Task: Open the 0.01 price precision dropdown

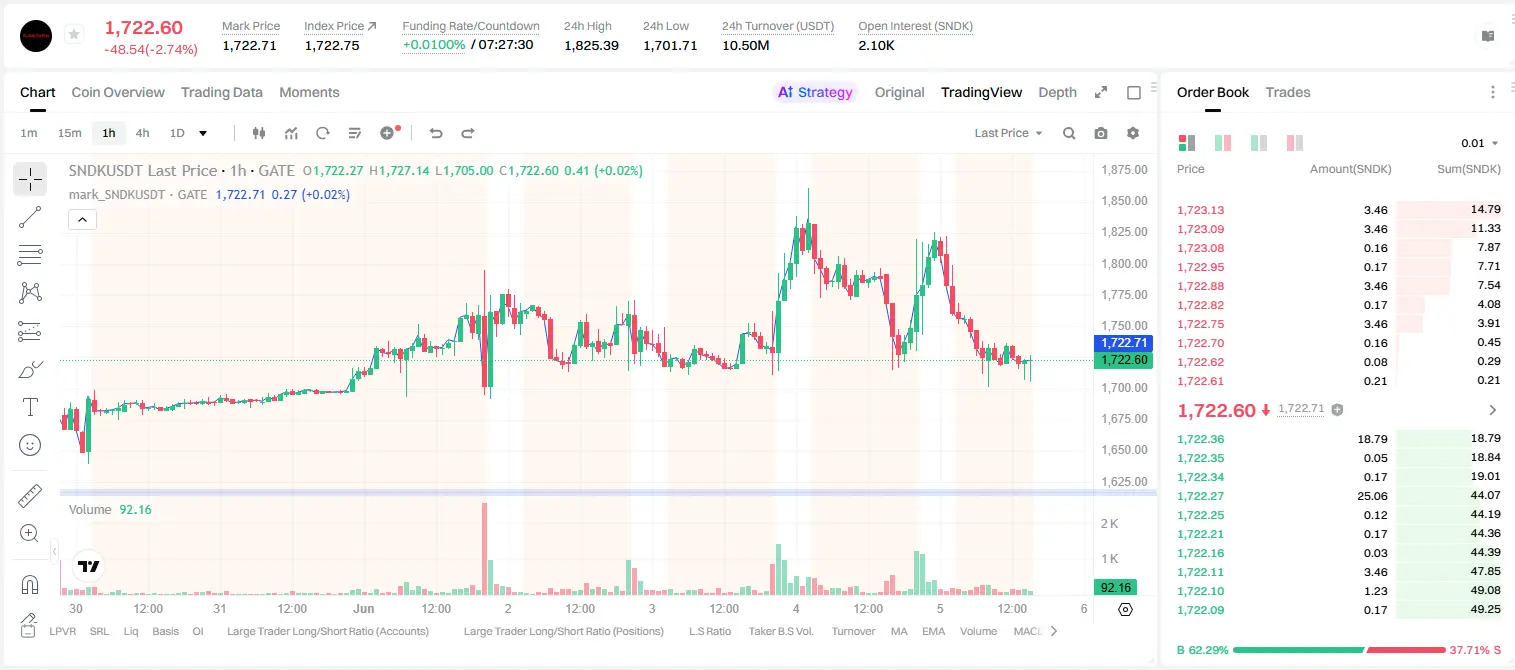Action: coord(1480,143)
